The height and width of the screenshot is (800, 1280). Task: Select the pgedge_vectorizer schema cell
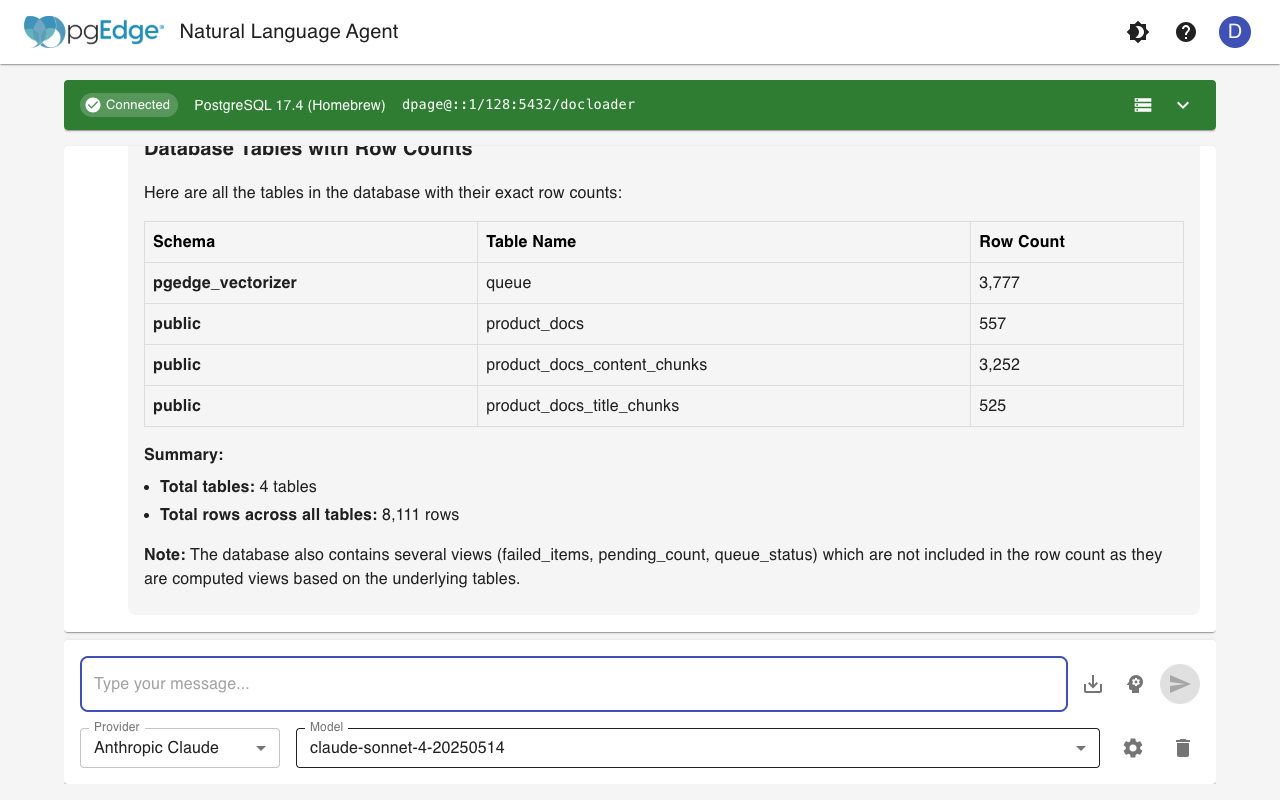(224, 282)
